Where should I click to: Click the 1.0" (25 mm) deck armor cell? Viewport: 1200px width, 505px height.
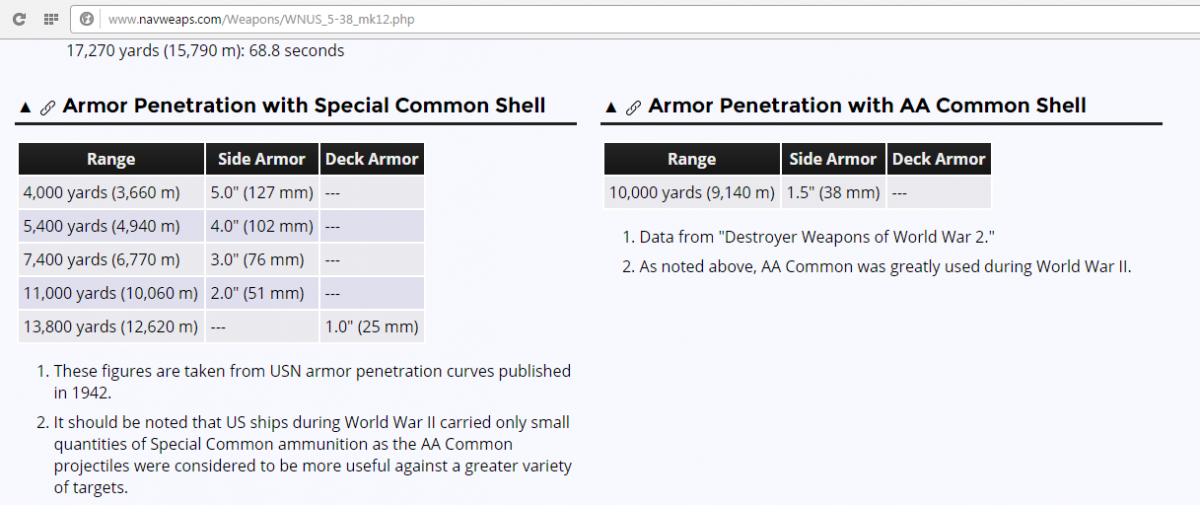(372, 326)
